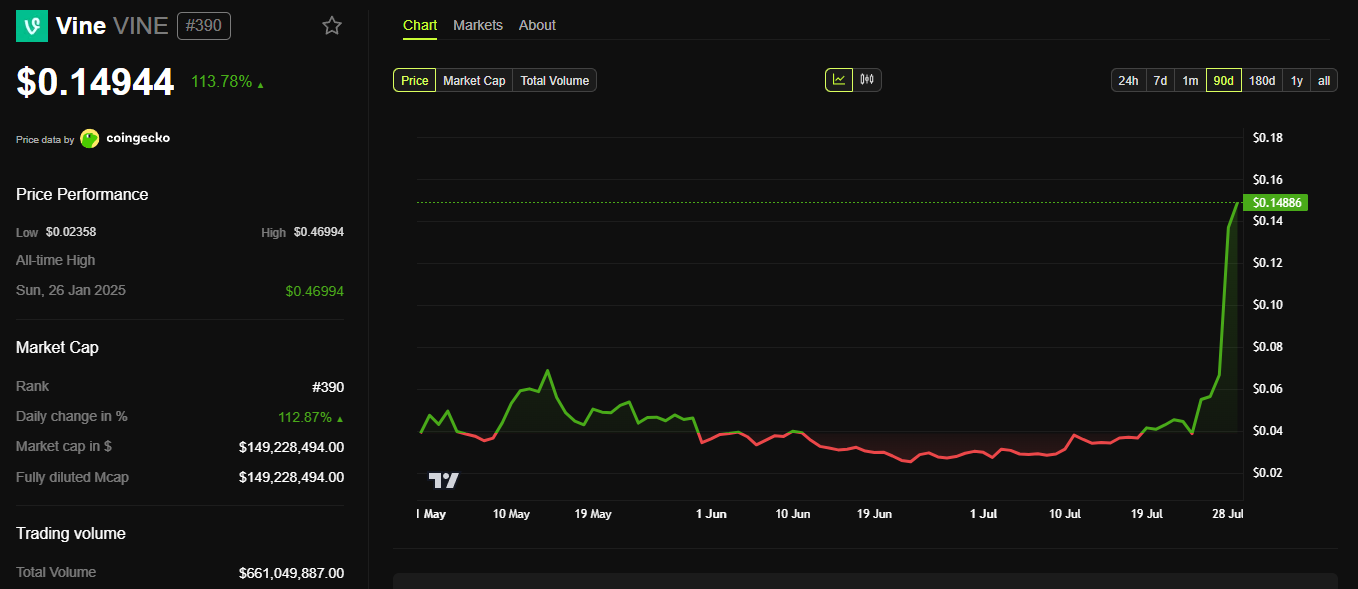
Task: Click the 19 Jun axis label
Action: click(x=874, y=514)
